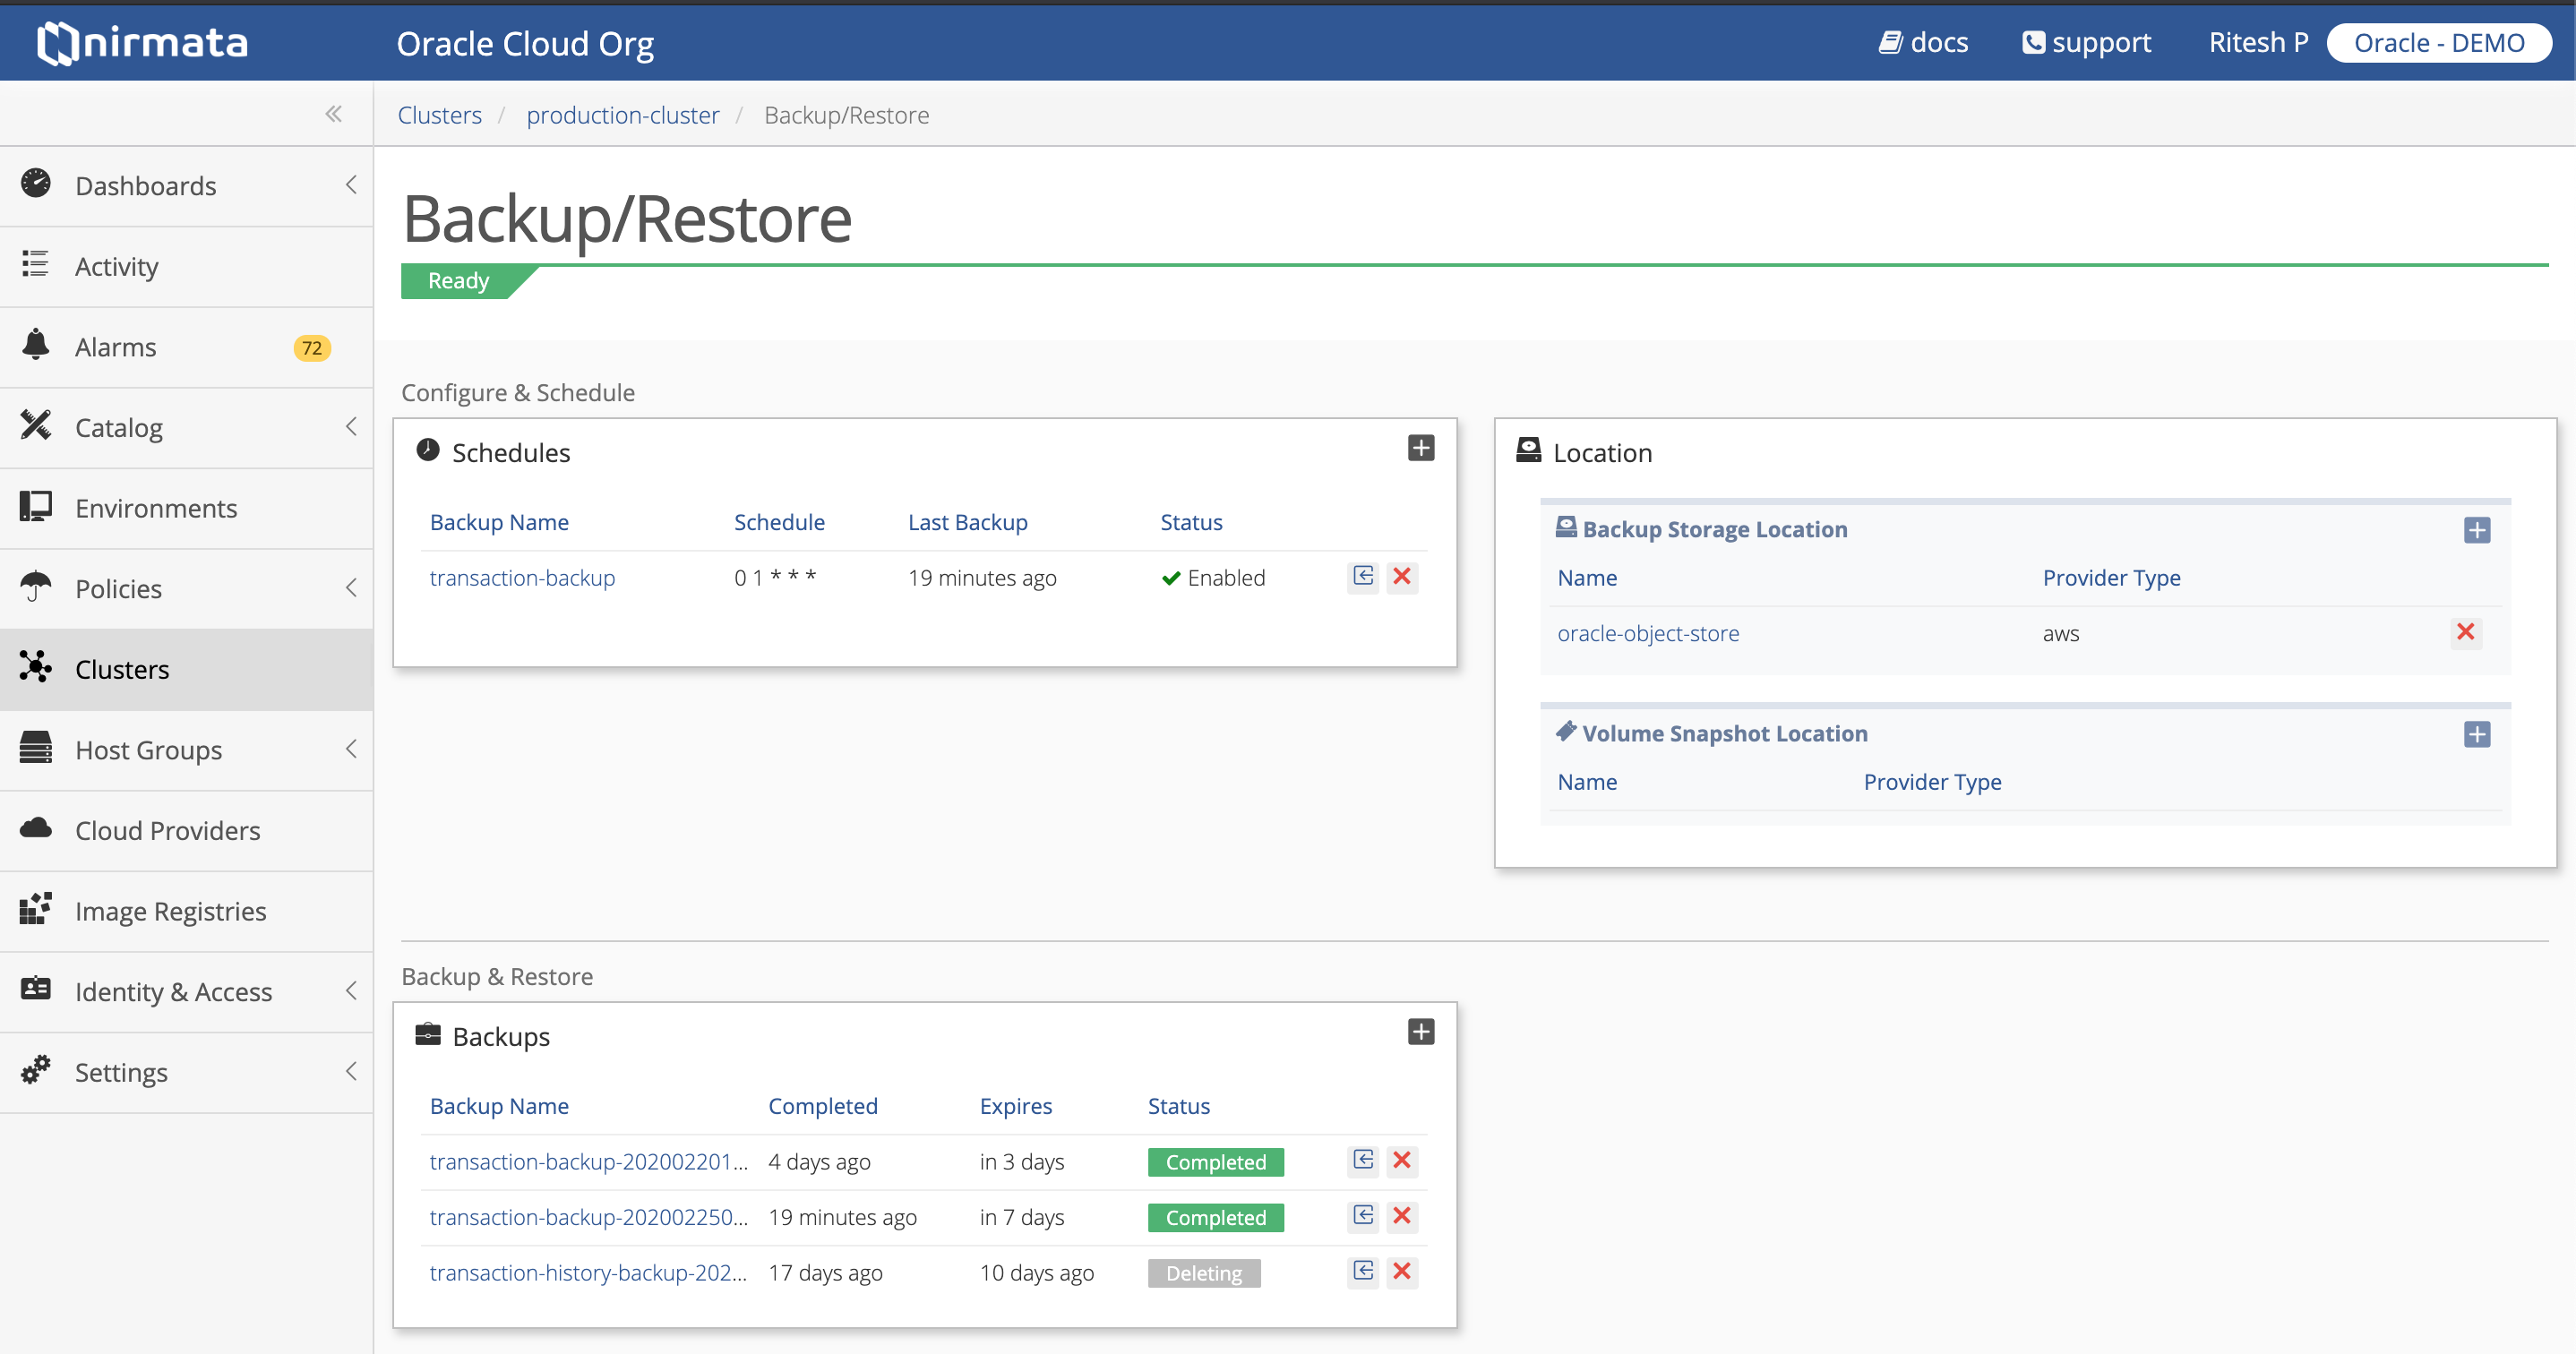Add a new backup storage location
Image resolution: width=2576 pixels, height=1354 pixels.
coord(2476,530)
